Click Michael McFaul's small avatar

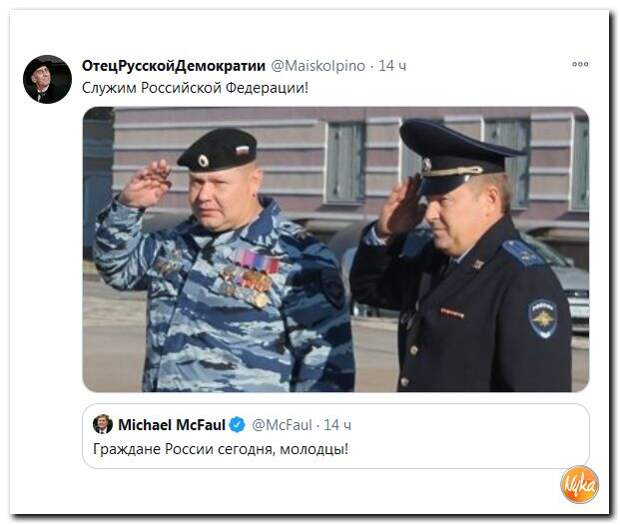pos(103,424)
